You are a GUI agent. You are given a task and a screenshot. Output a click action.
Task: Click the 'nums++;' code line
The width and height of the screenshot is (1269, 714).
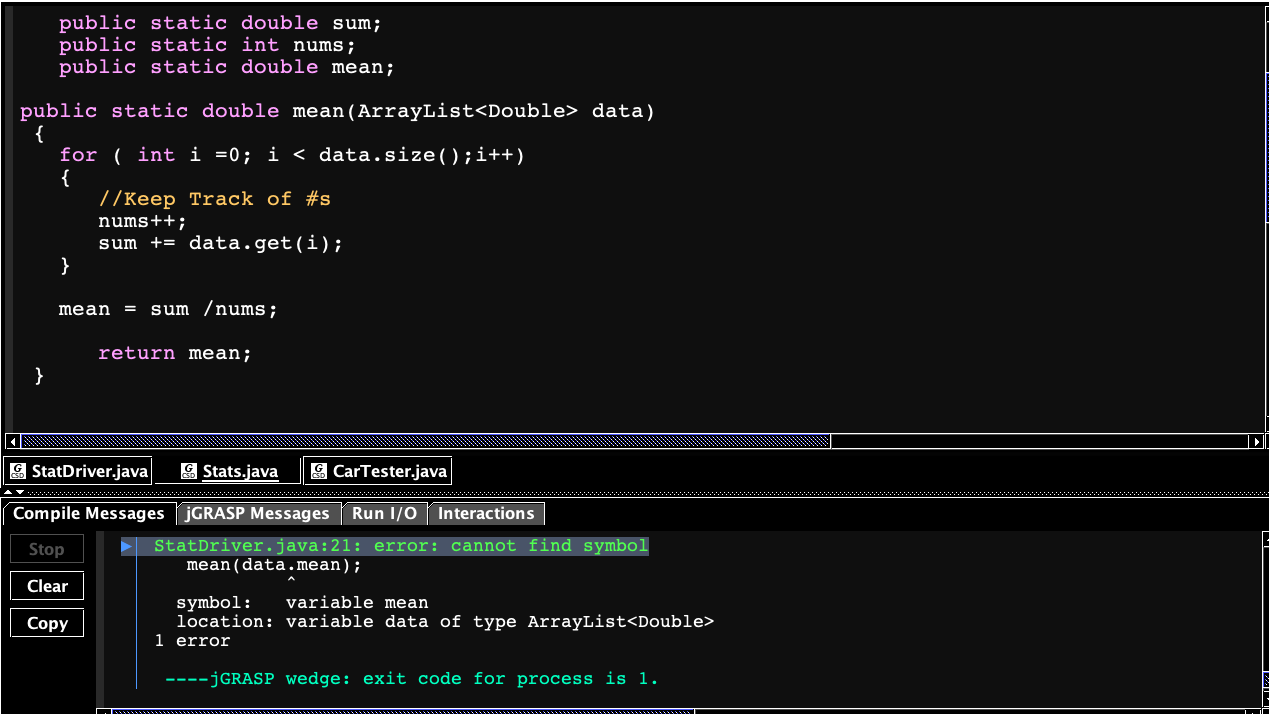coord(143,221)
